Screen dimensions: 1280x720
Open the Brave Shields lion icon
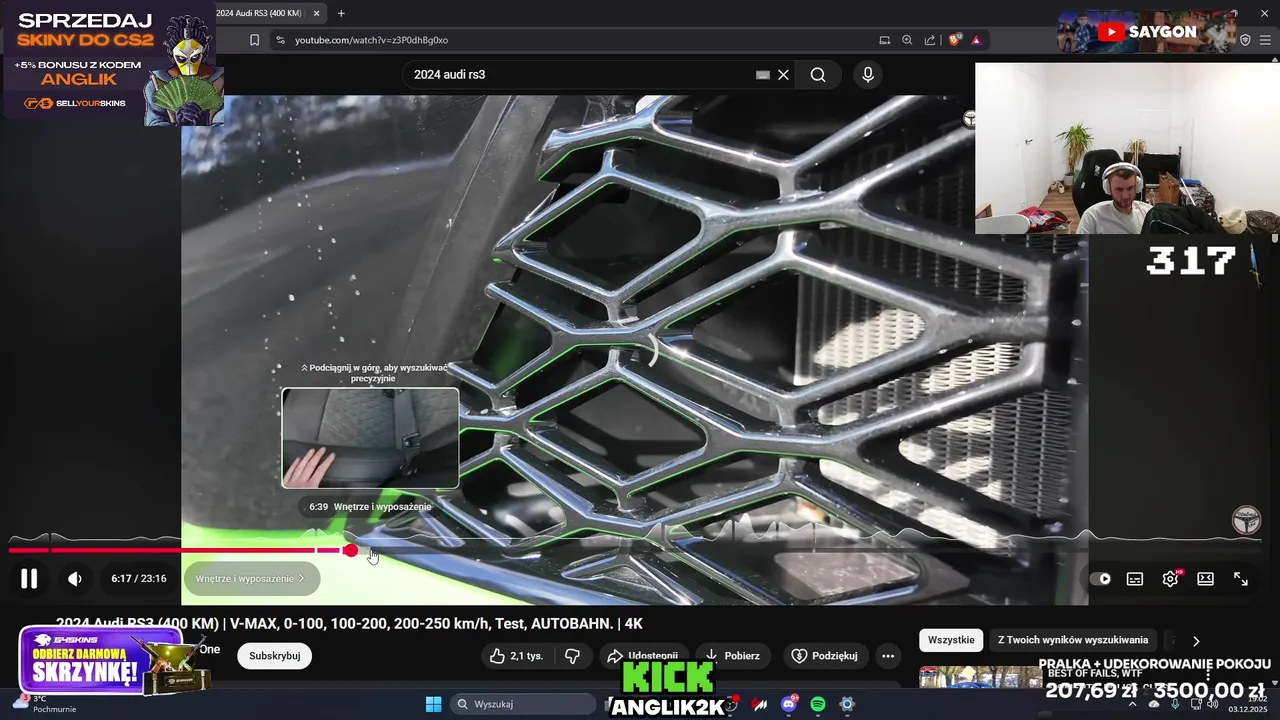[954, 40]
